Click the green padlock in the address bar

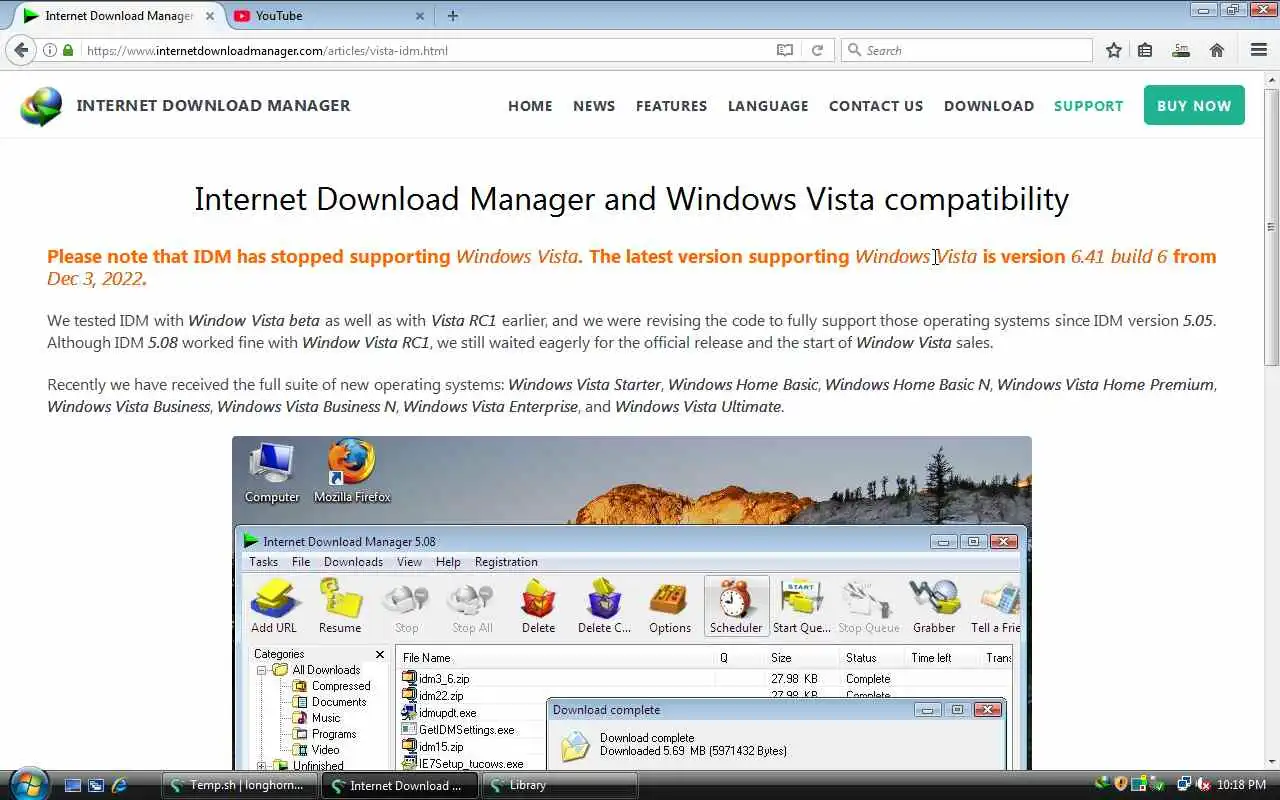tap(68, 50)
